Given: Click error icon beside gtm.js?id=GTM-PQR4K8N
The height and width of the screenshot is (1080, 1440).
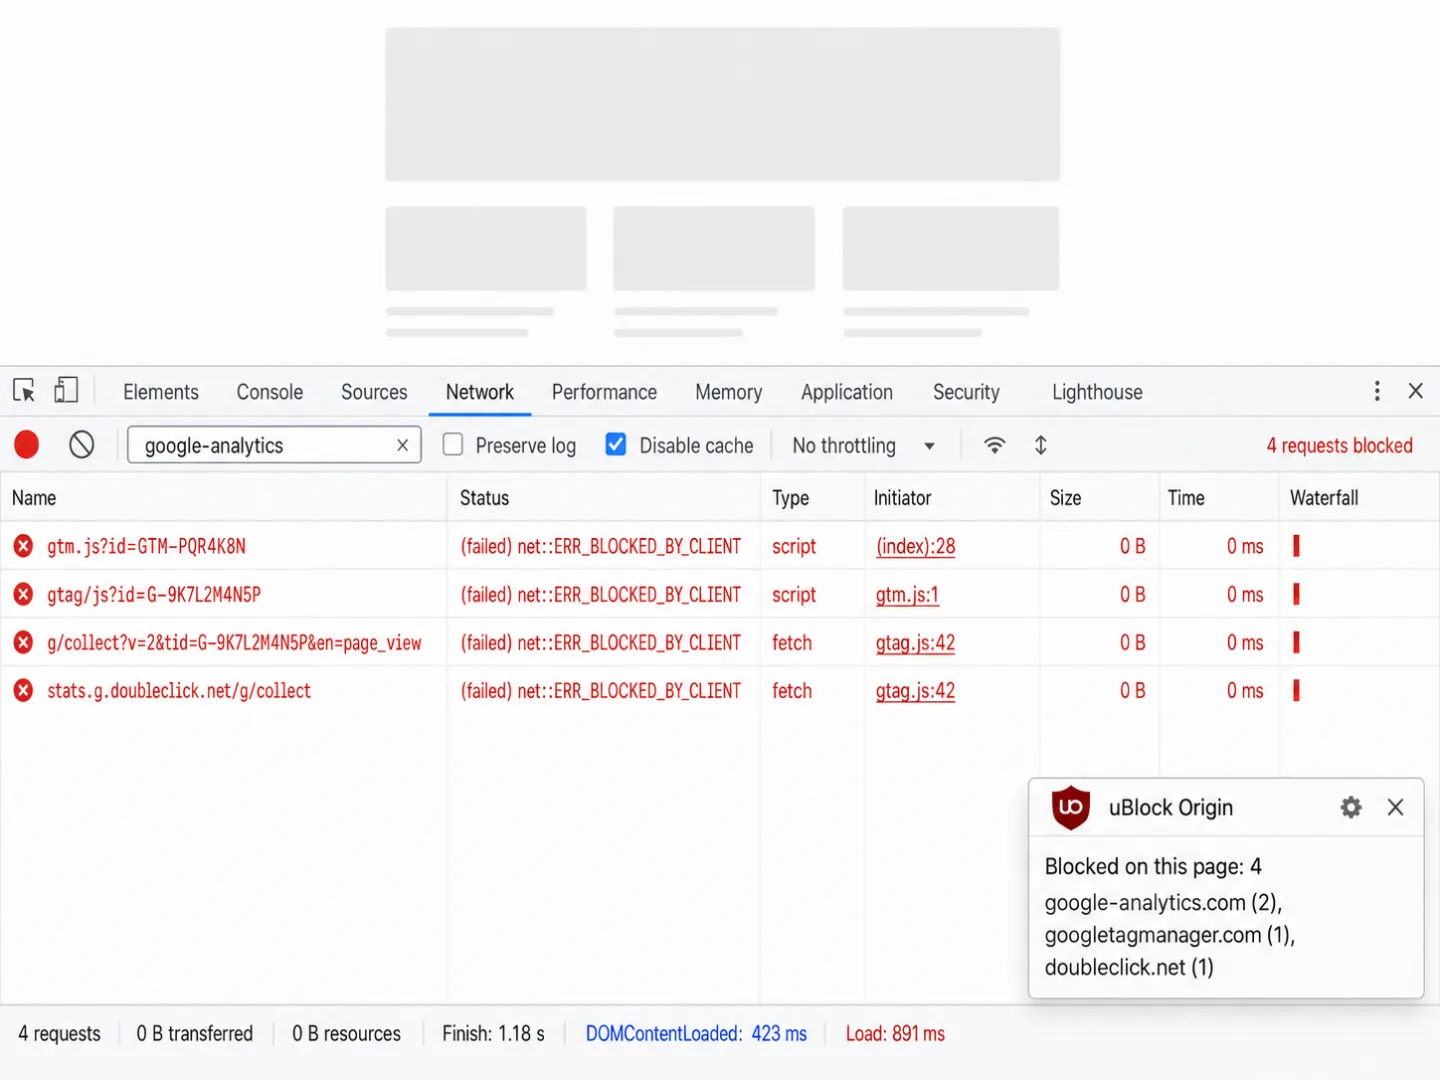Looking at the screenshot, I should (23, 546).
